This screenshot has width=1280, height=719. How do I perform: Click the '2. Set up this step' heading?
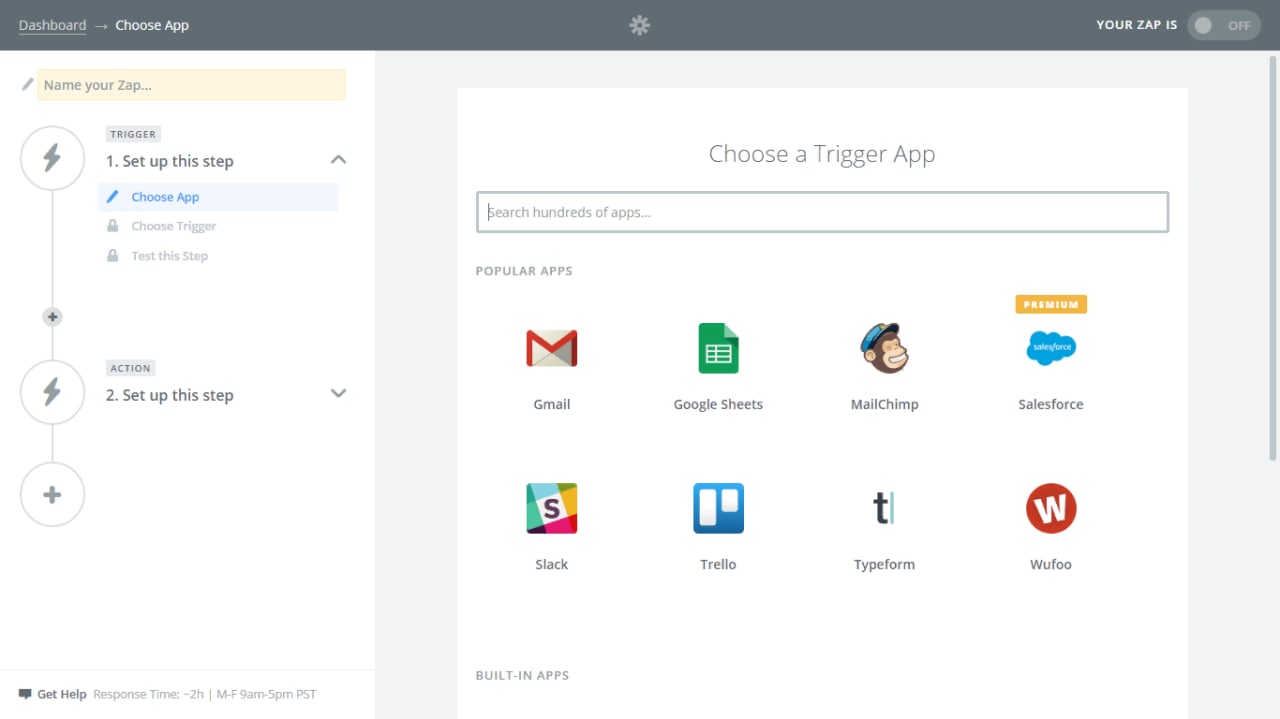coord(170,395)
